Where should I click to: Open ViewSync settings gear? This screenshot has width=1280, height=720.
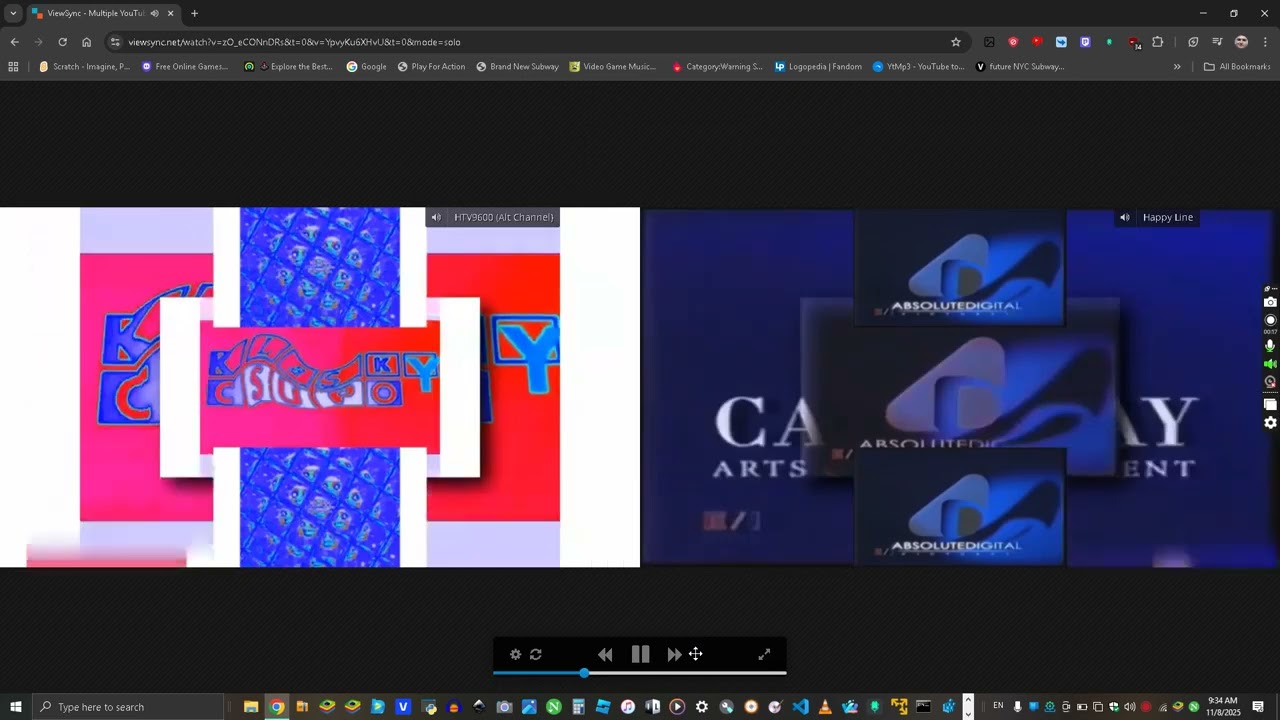515,654
